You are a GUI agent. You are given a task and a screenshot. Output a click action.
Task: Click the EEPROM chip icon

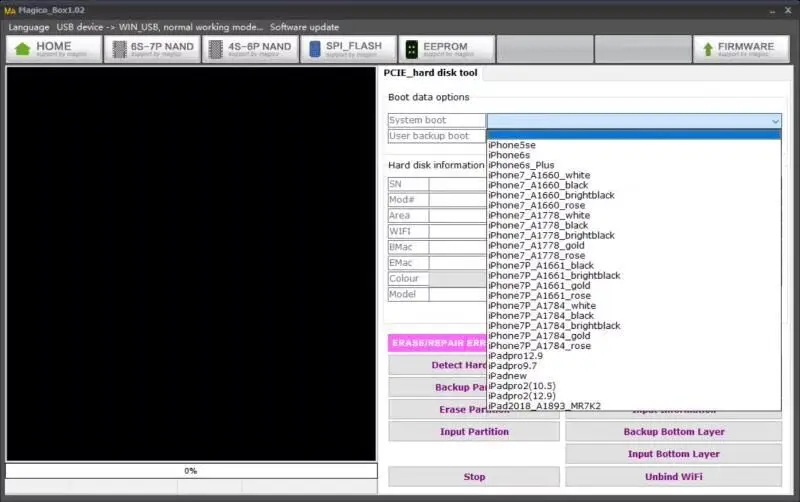(411, 49)
